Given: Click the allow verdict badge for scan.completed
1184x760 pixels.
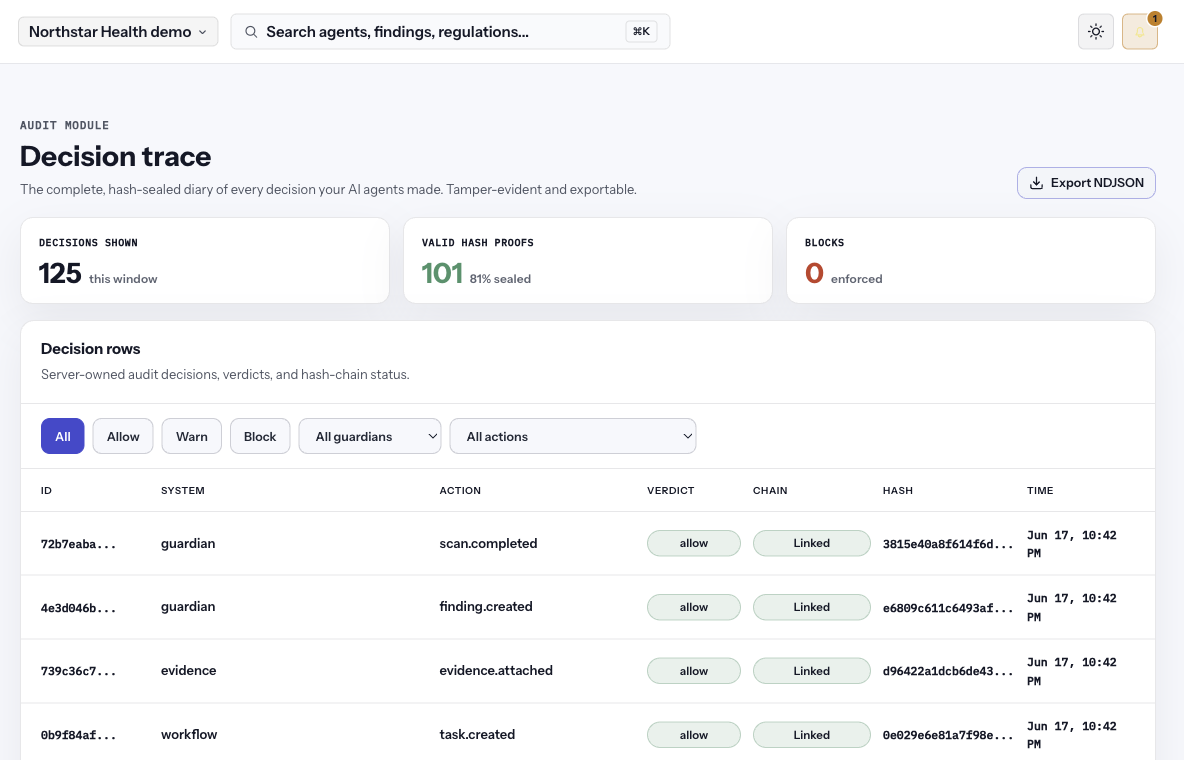Looking at the screenshot, I should point(693,543).
